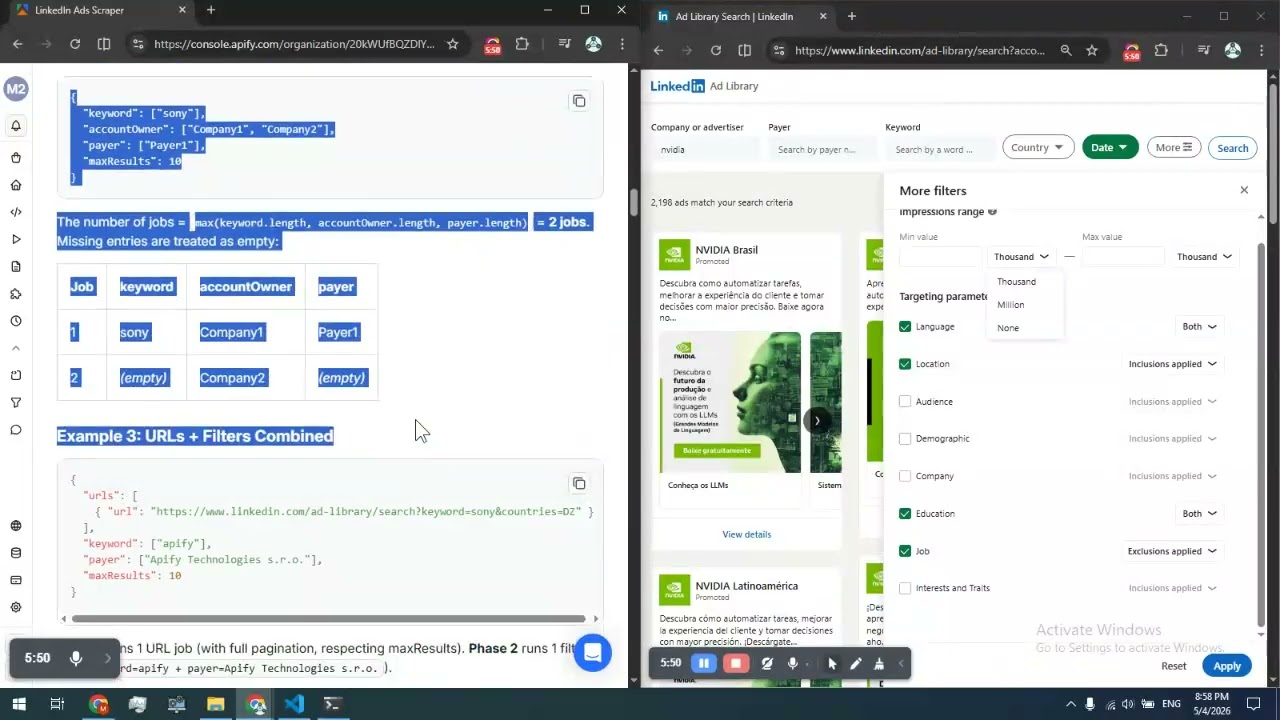Click Apply in More filters panel
Image resolution: width=1280 pixels, height=720 pixels.
coord(1227,666)
